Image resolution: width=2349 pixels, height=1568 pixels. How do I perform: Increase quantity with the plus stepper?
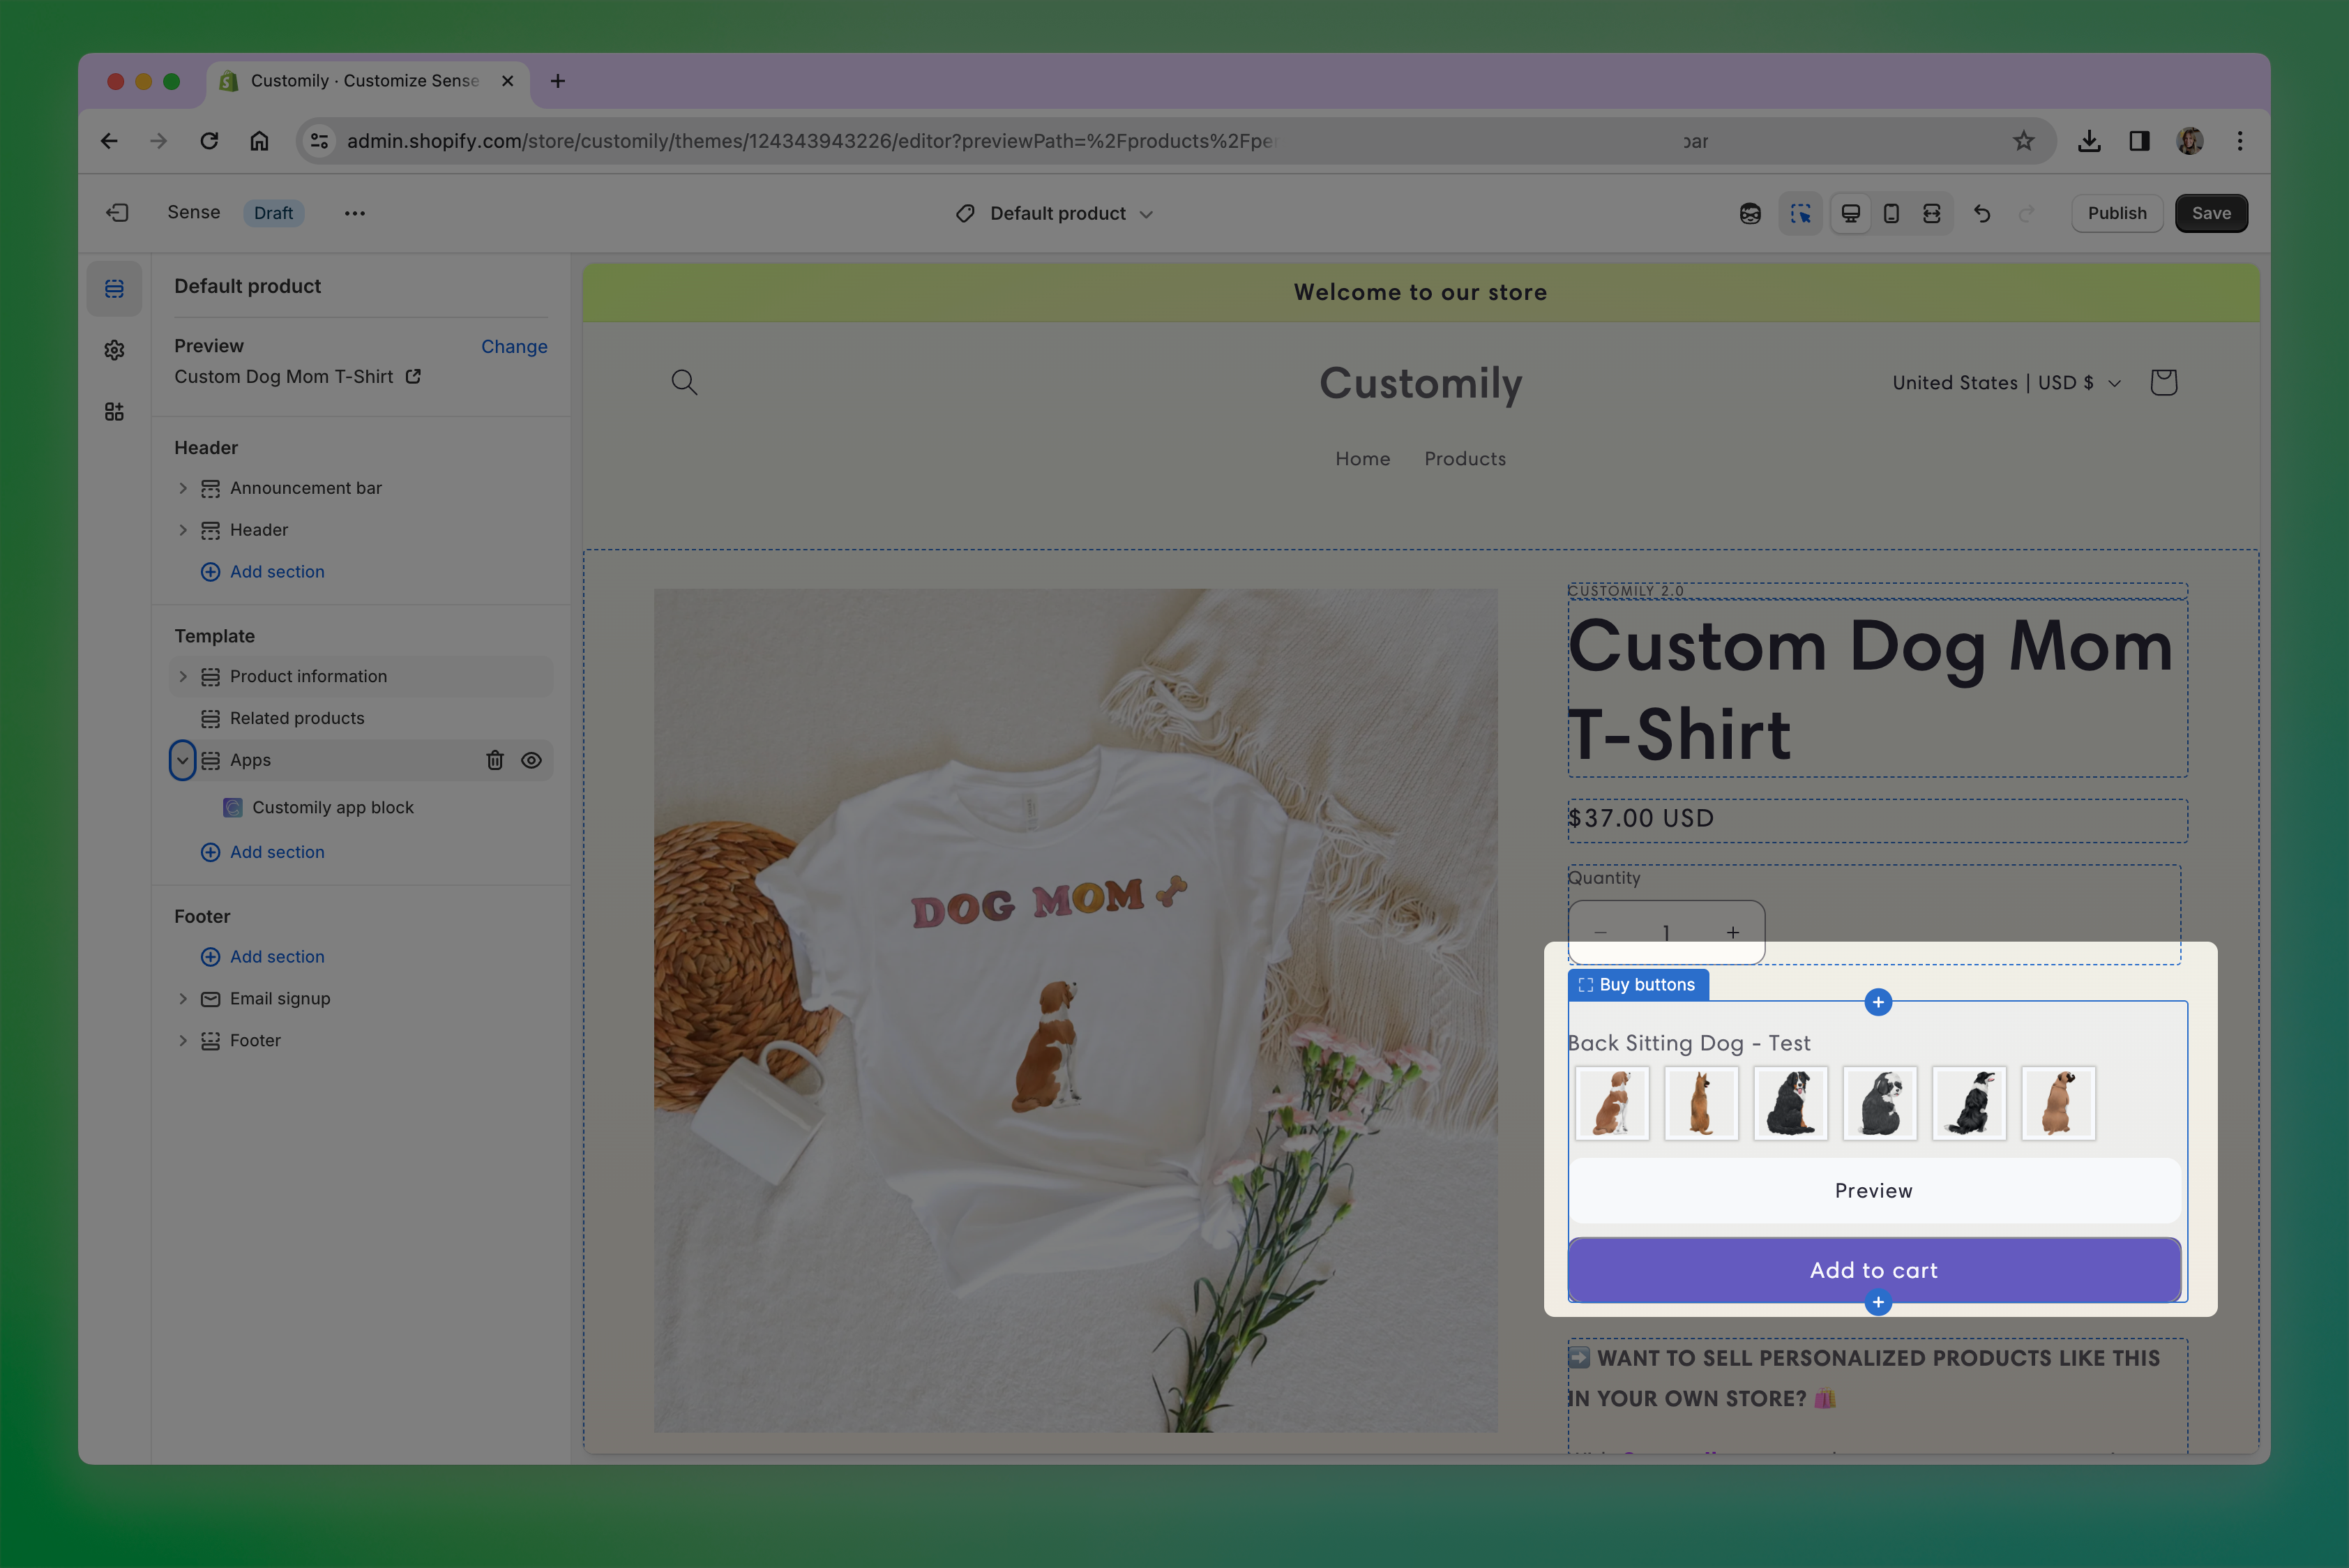[x=1732, y=932]
